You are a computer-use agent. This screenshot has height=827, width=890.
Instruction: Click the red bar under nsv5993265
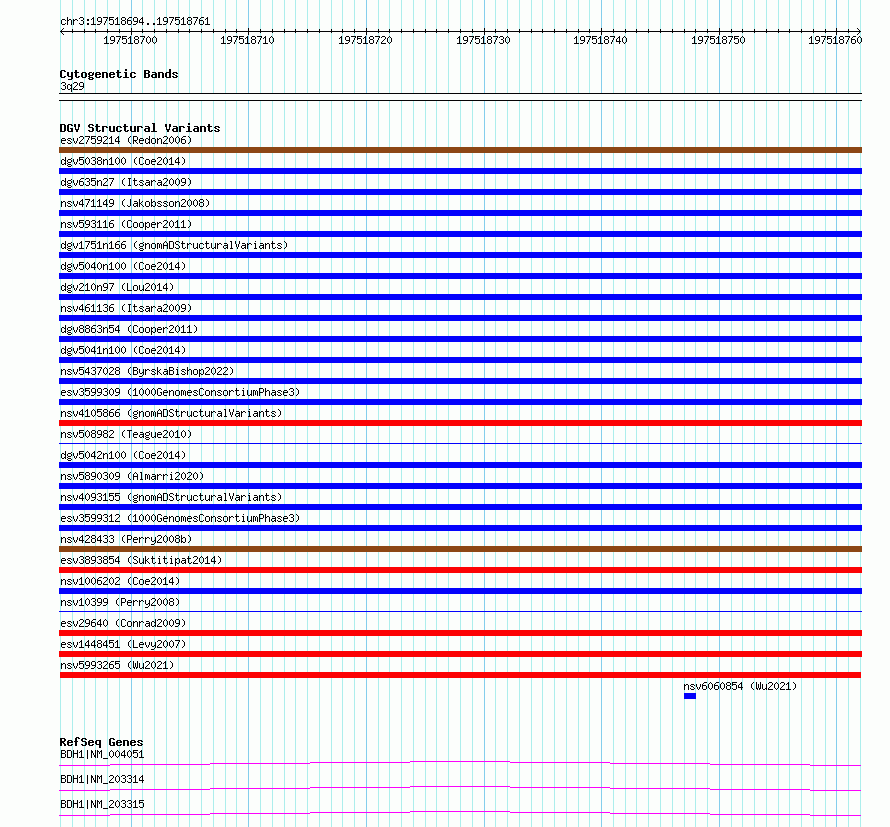coord(460,675)
